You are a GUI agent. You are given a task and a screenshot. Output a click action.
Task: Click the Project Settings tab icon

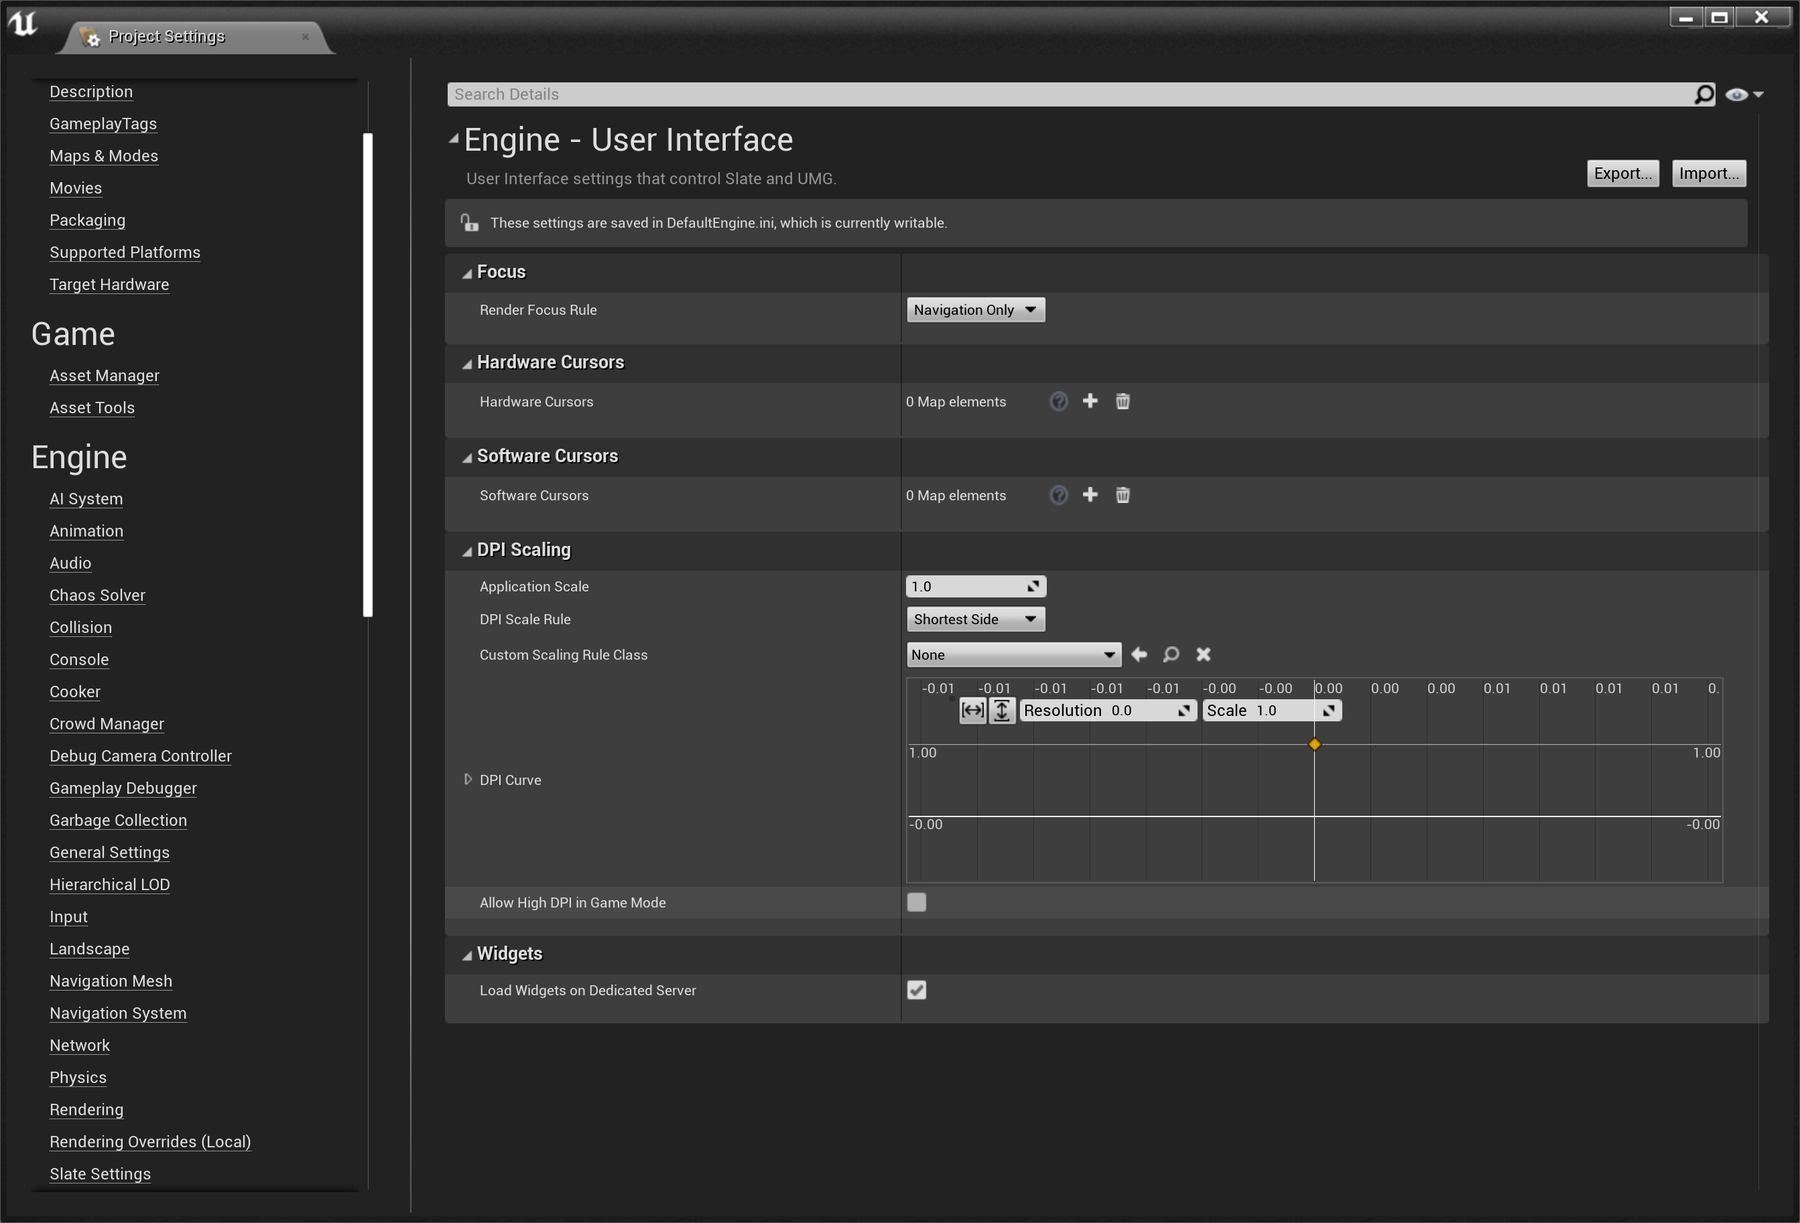(90, 37)
